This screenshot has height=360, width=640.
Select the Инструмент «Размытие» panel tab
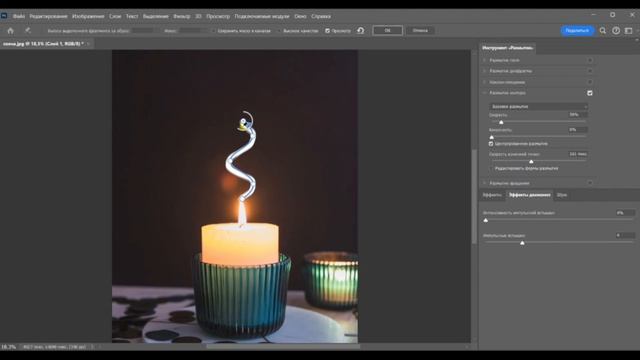[507, 48]
